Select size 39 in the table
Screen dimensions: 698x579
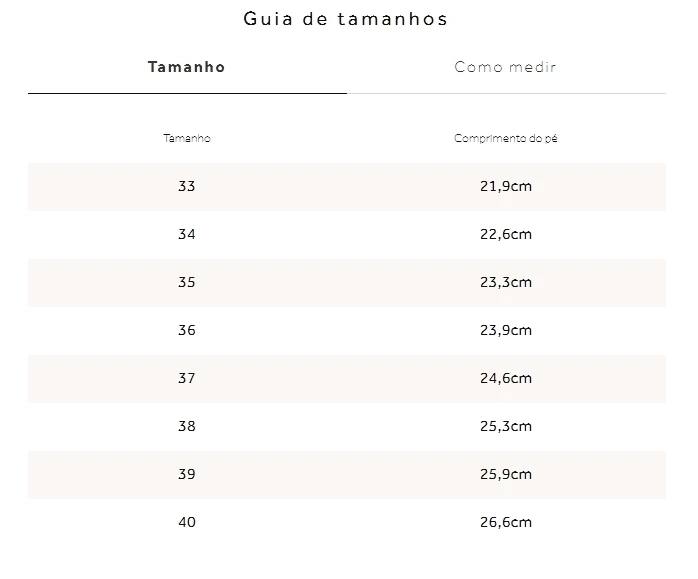pyautogui.click(x=187, y=474)
